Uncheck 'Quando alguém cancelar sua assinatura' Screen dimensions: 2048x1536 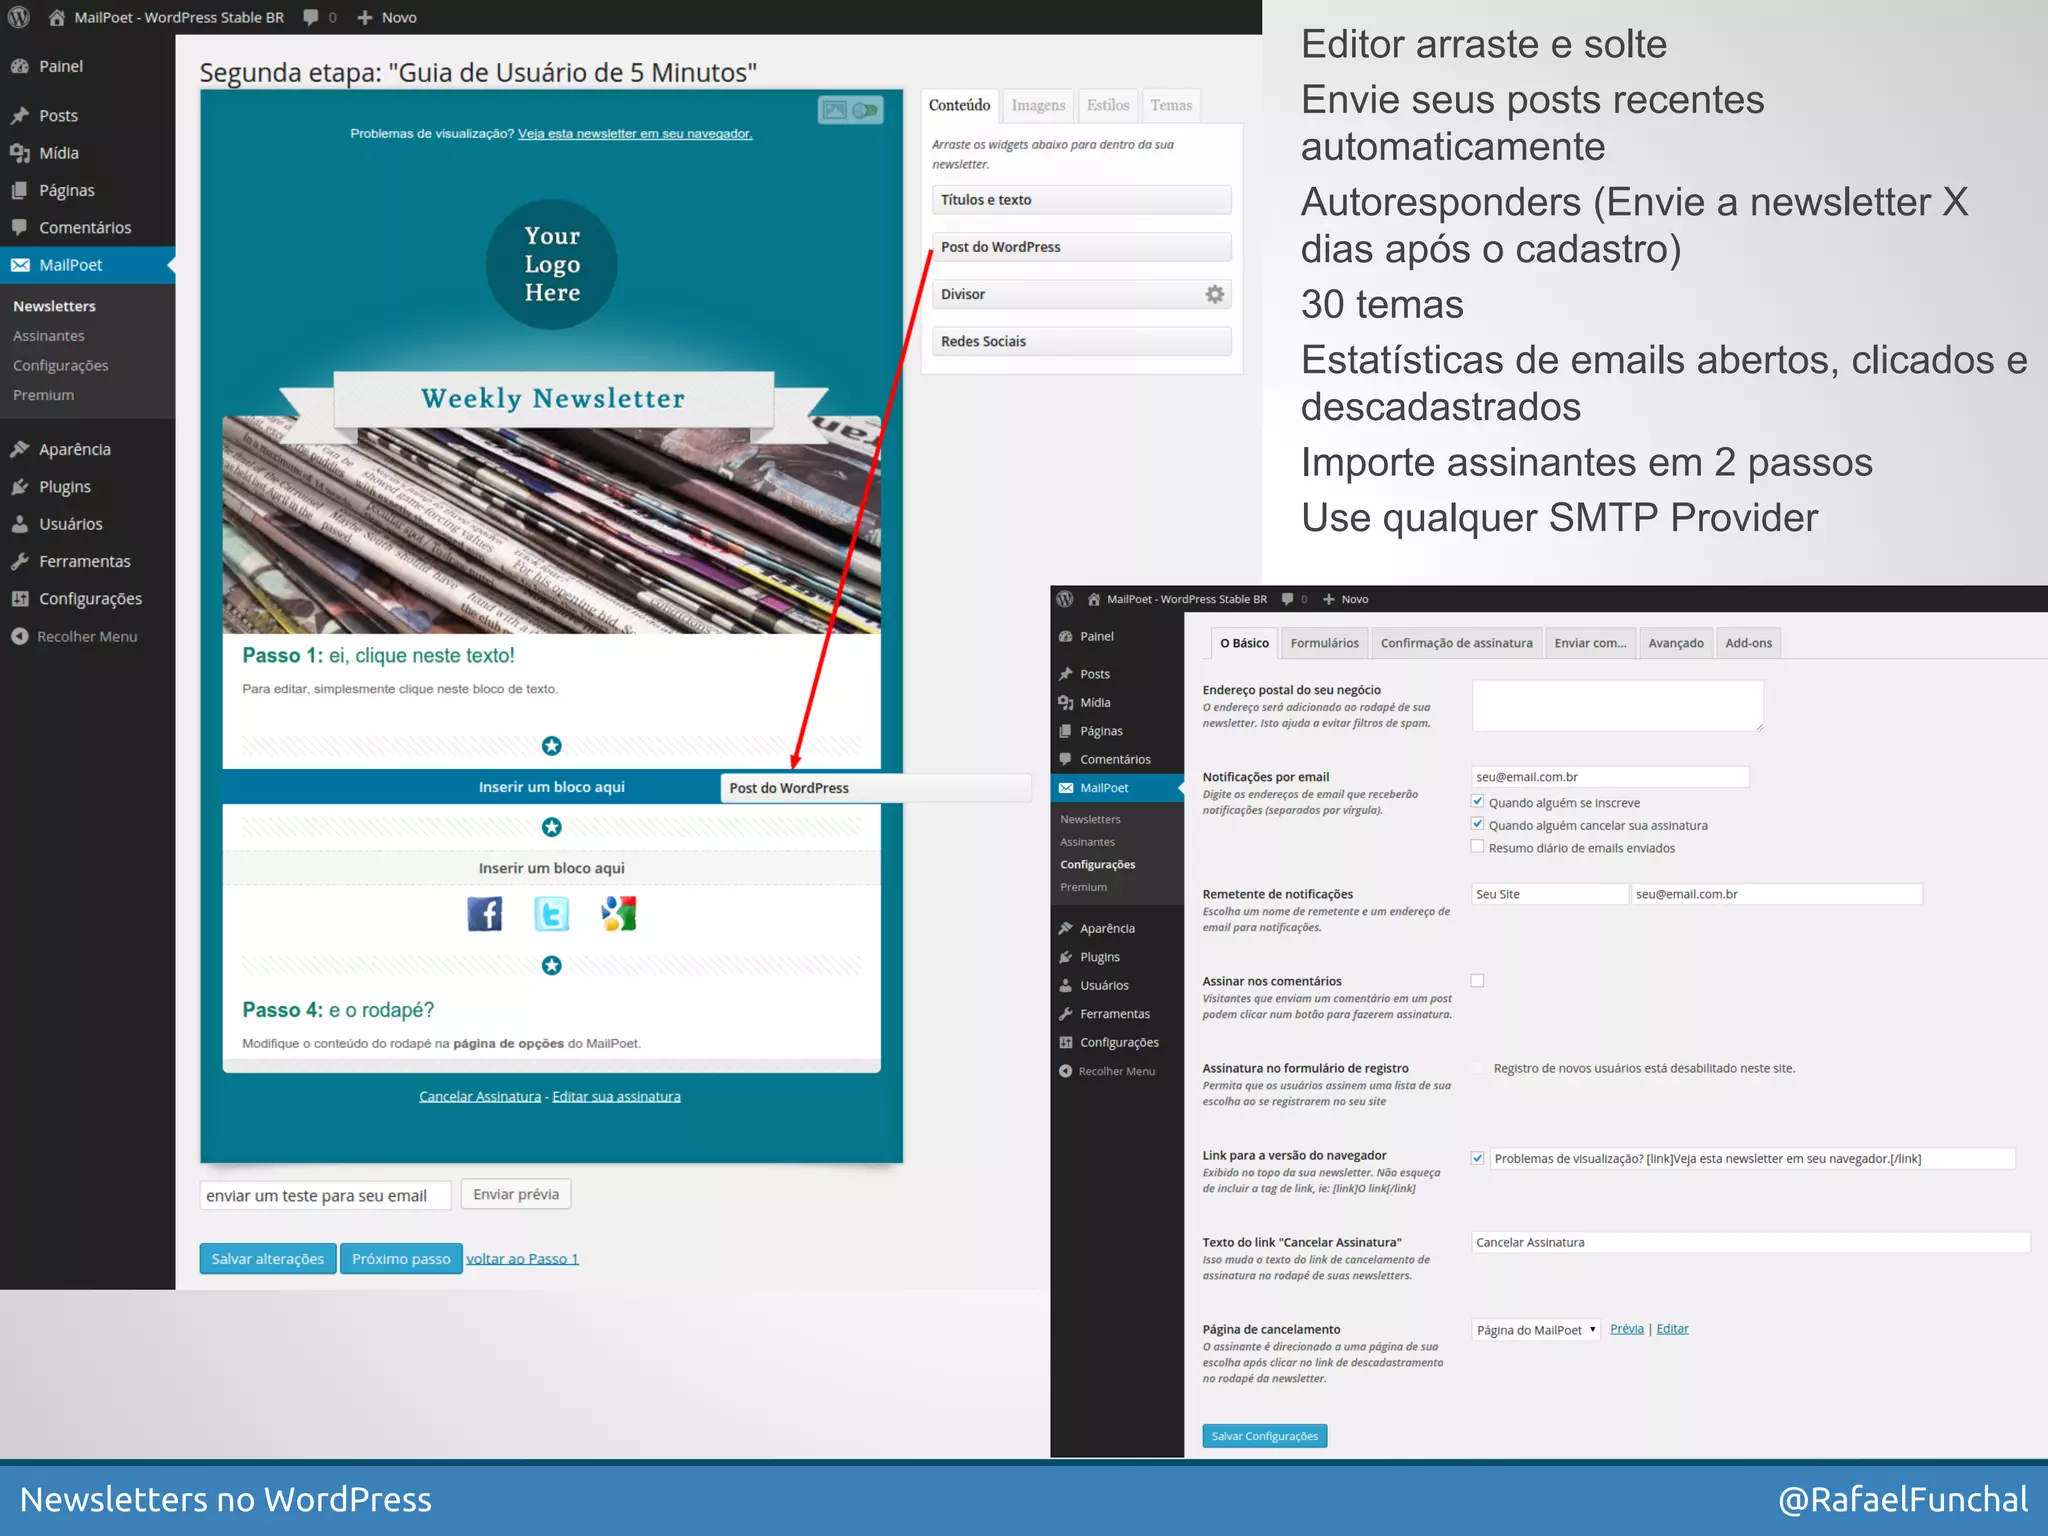[x=1477, y=824]
